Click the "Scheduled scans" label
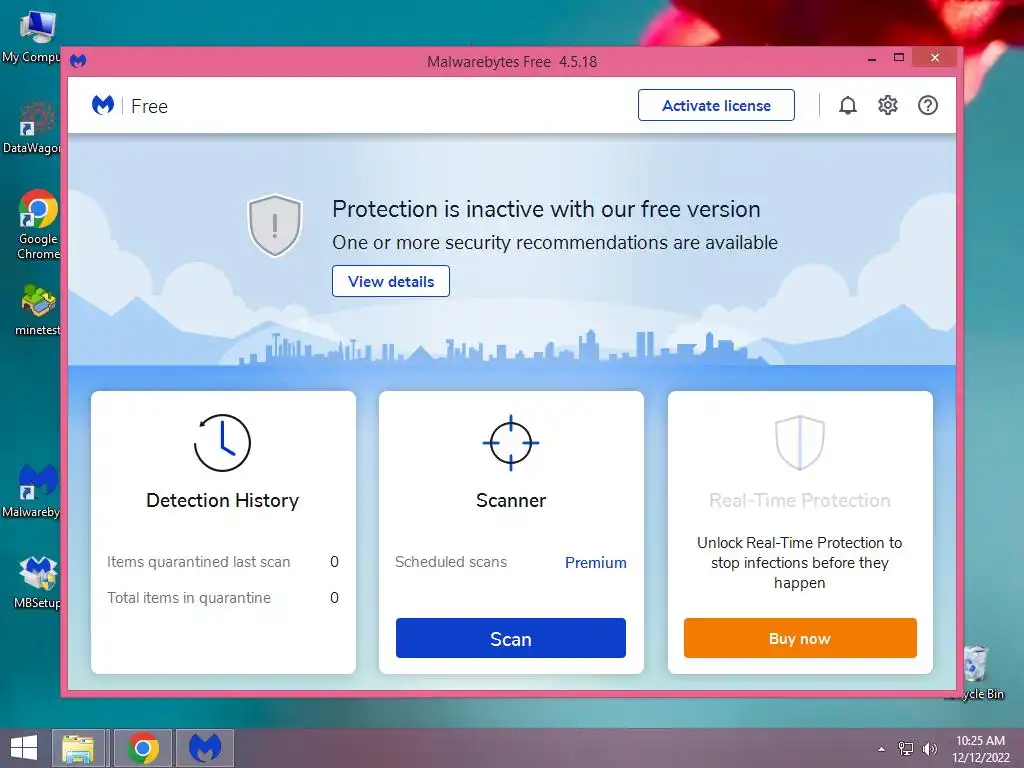This screenshot has width=1024, height=768. 451,562
